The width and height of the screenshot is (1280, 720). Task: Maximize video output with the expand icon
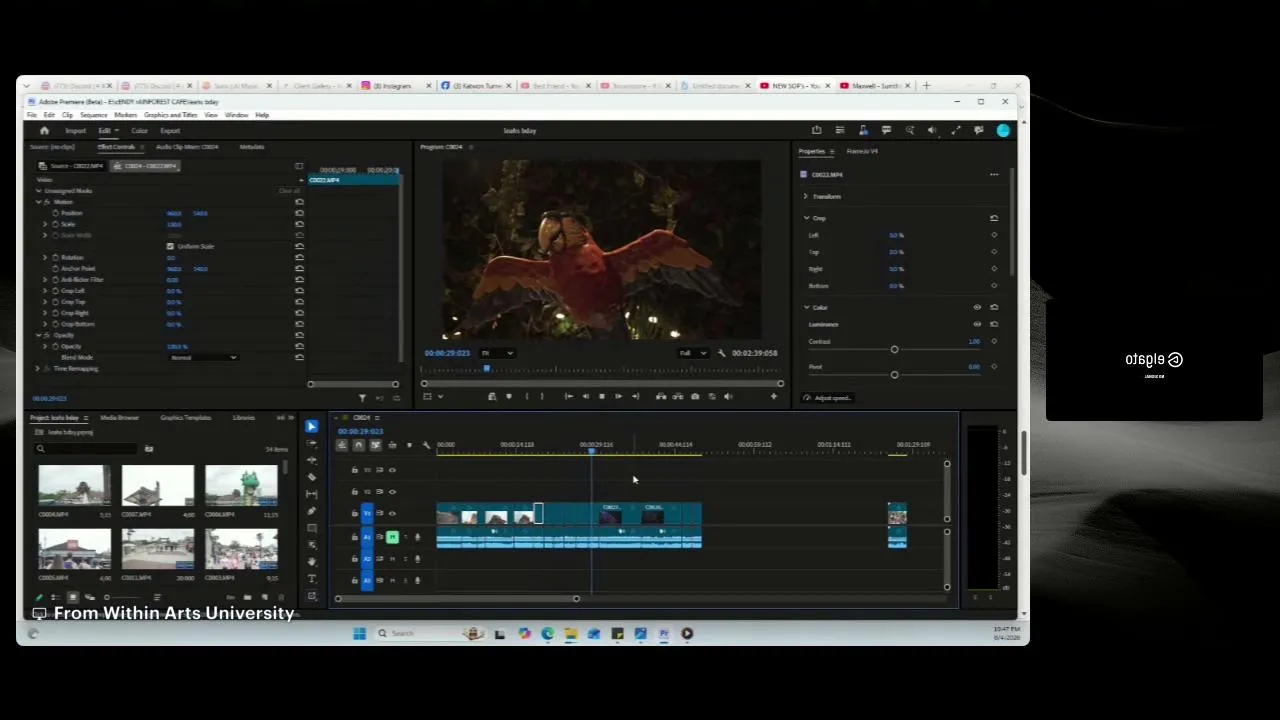point(956,130)
